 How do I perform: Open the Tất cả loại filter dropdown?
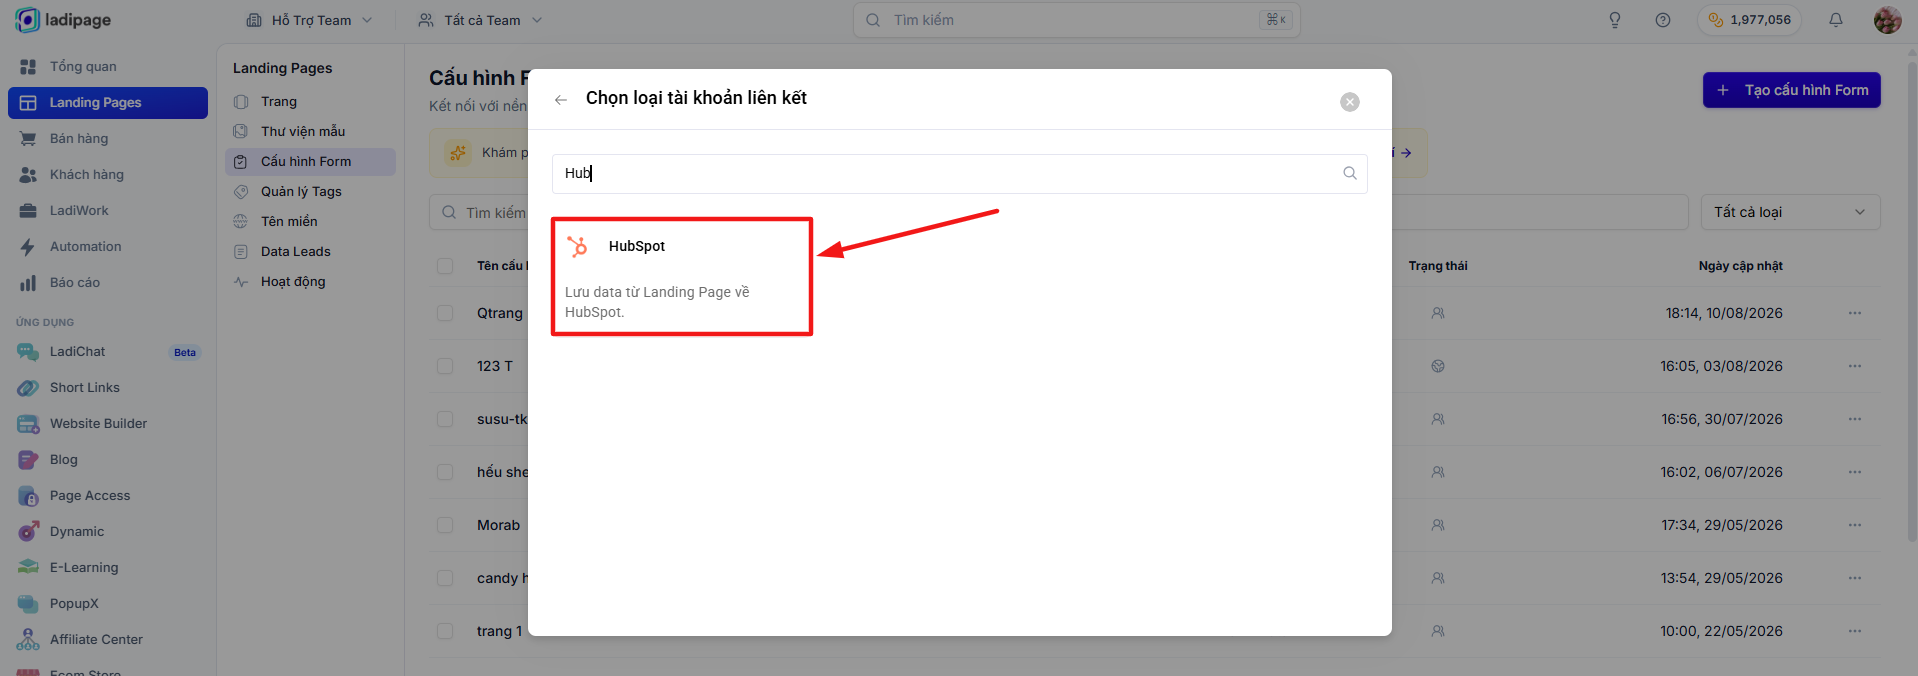1790,212
